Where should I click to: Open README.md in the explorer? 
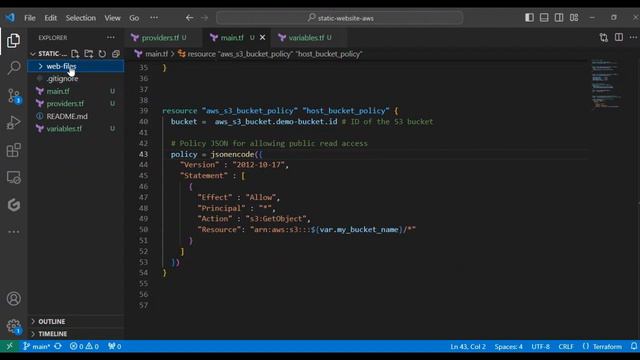point(76,116)
